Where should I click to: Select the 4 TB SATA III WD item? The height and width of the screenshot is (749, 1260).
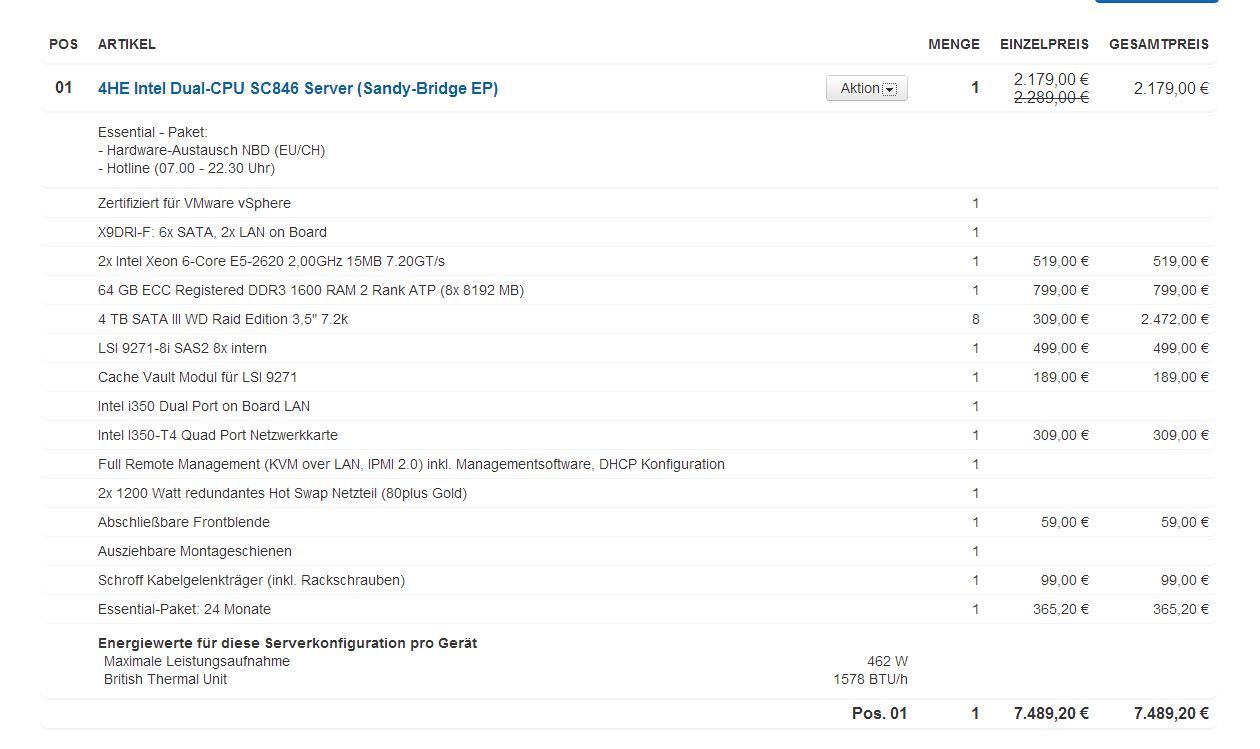tap(222, 319)
